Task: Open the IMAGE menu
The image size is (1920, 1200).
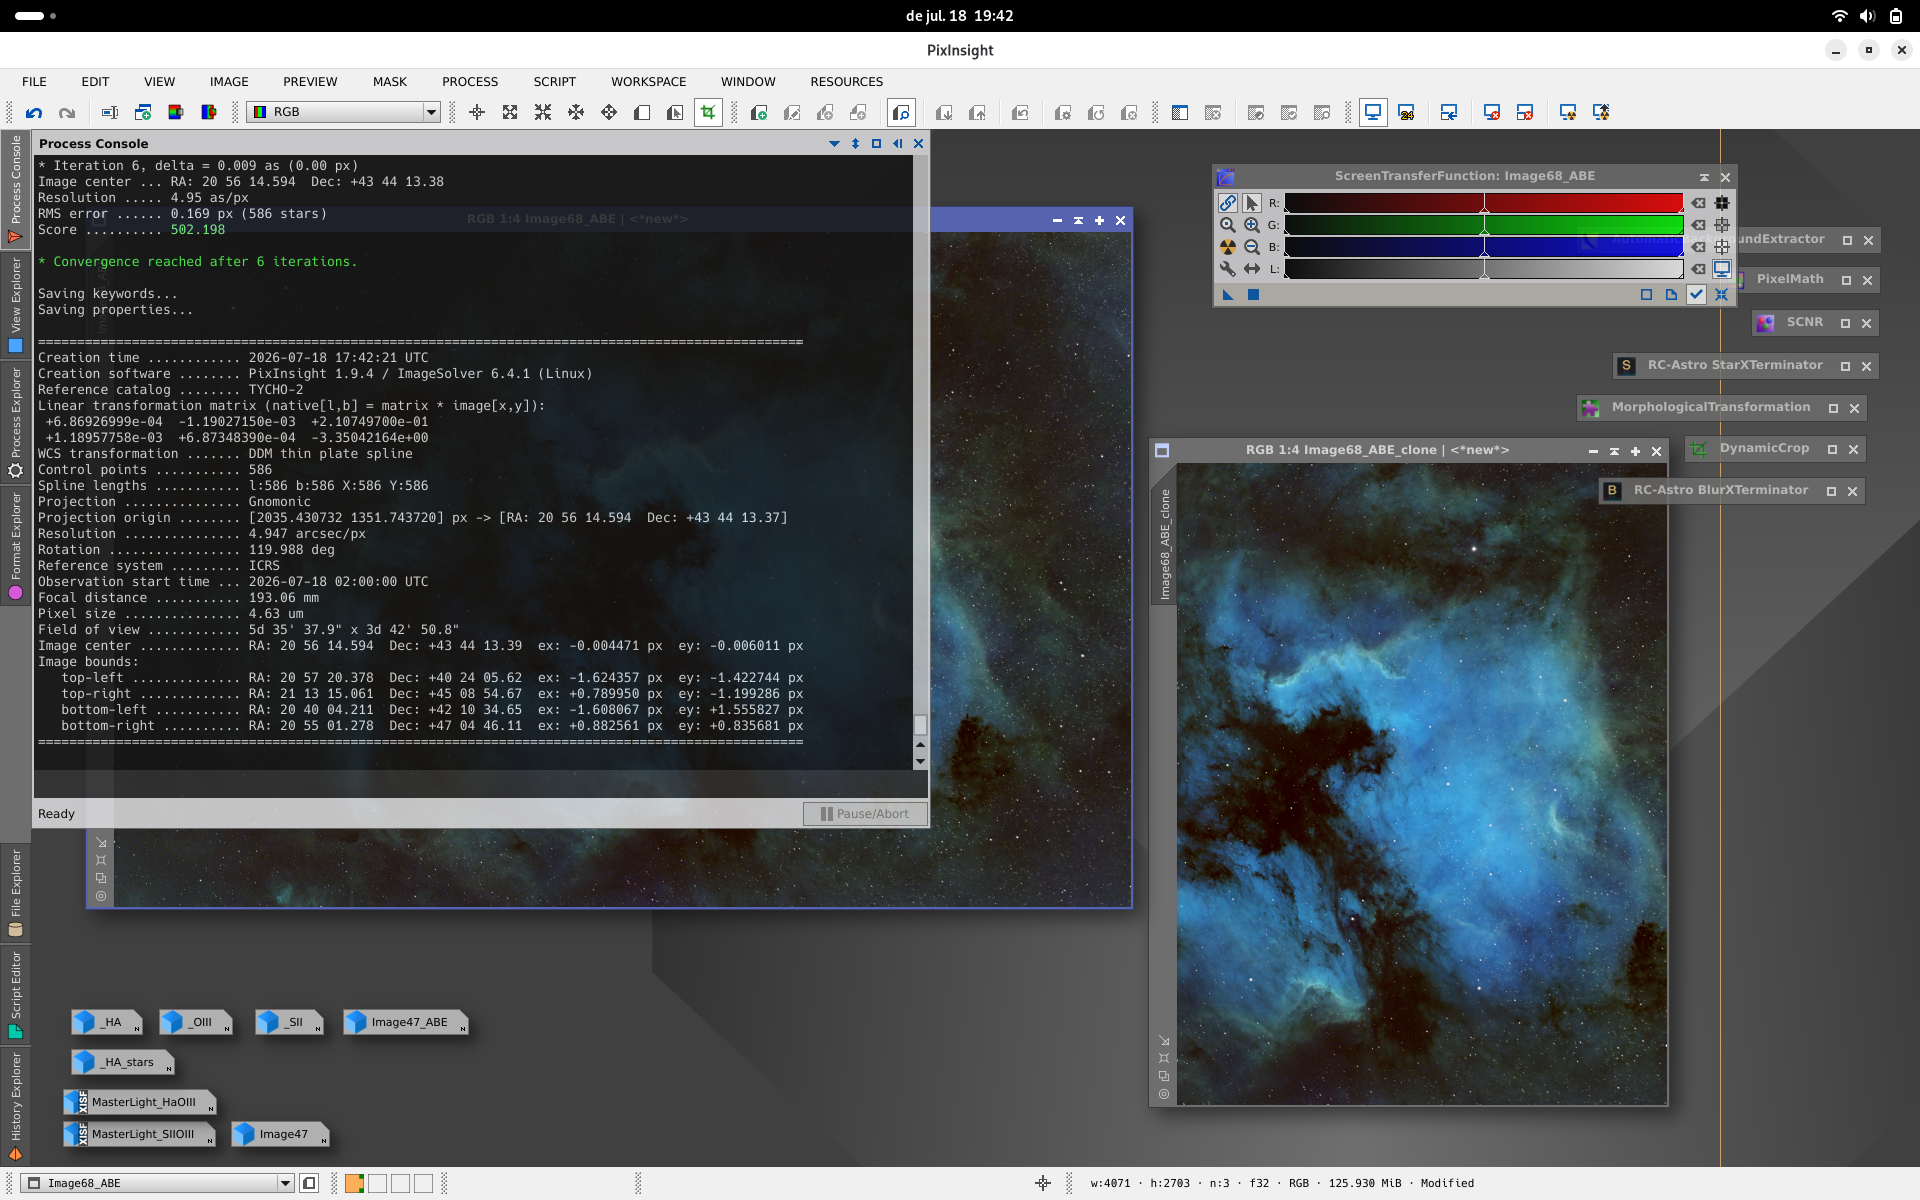Action: [229, 82]
